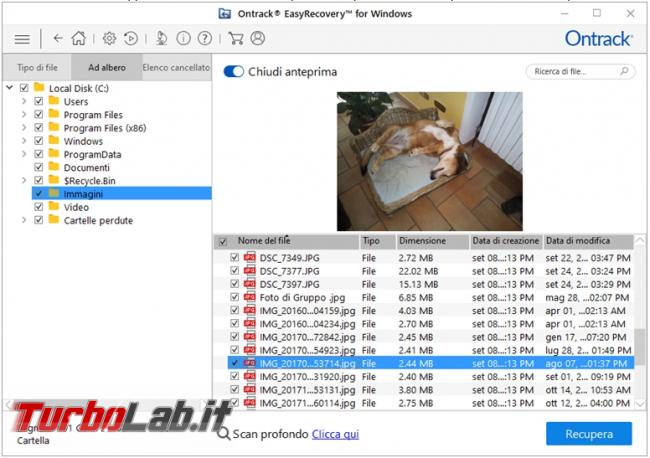Viewport: 650px width, 458px height.
Task: Uncheck the Program Files checkbox
Action: point(39,114)
